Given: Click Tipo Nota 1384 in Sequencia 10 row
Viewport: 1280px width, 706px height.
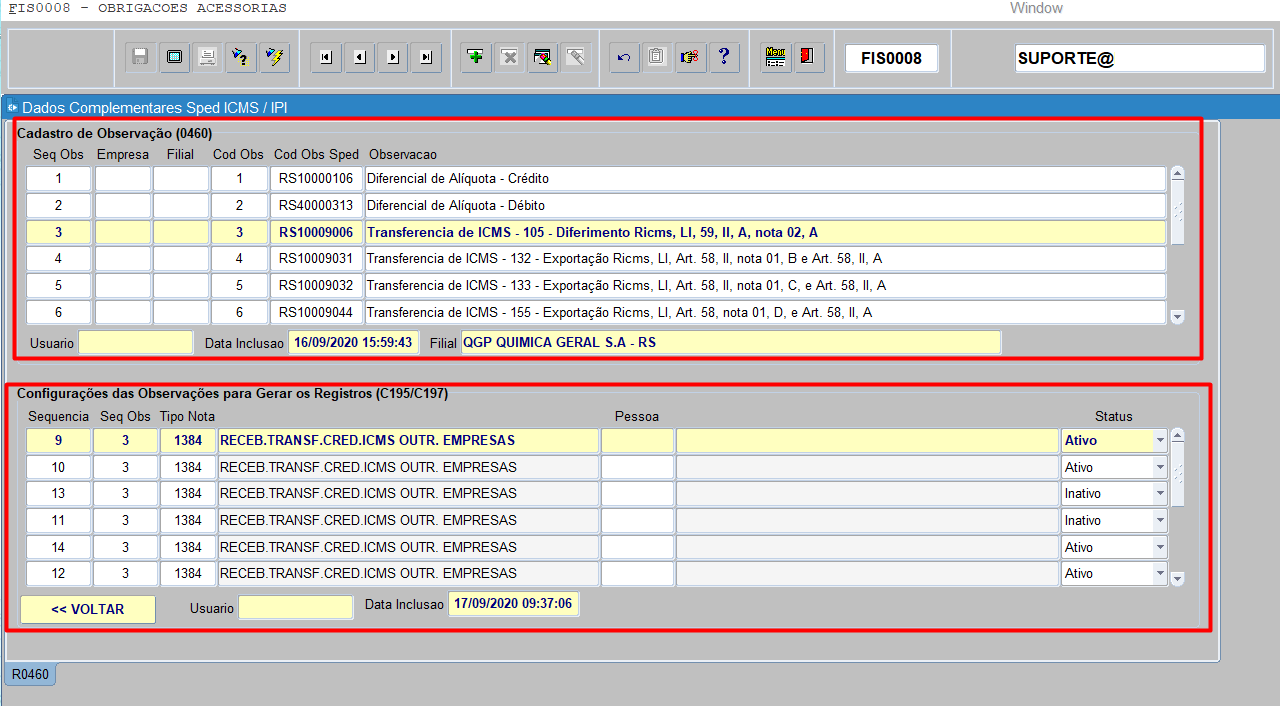Looking at the screenshot, I should 188,467.
